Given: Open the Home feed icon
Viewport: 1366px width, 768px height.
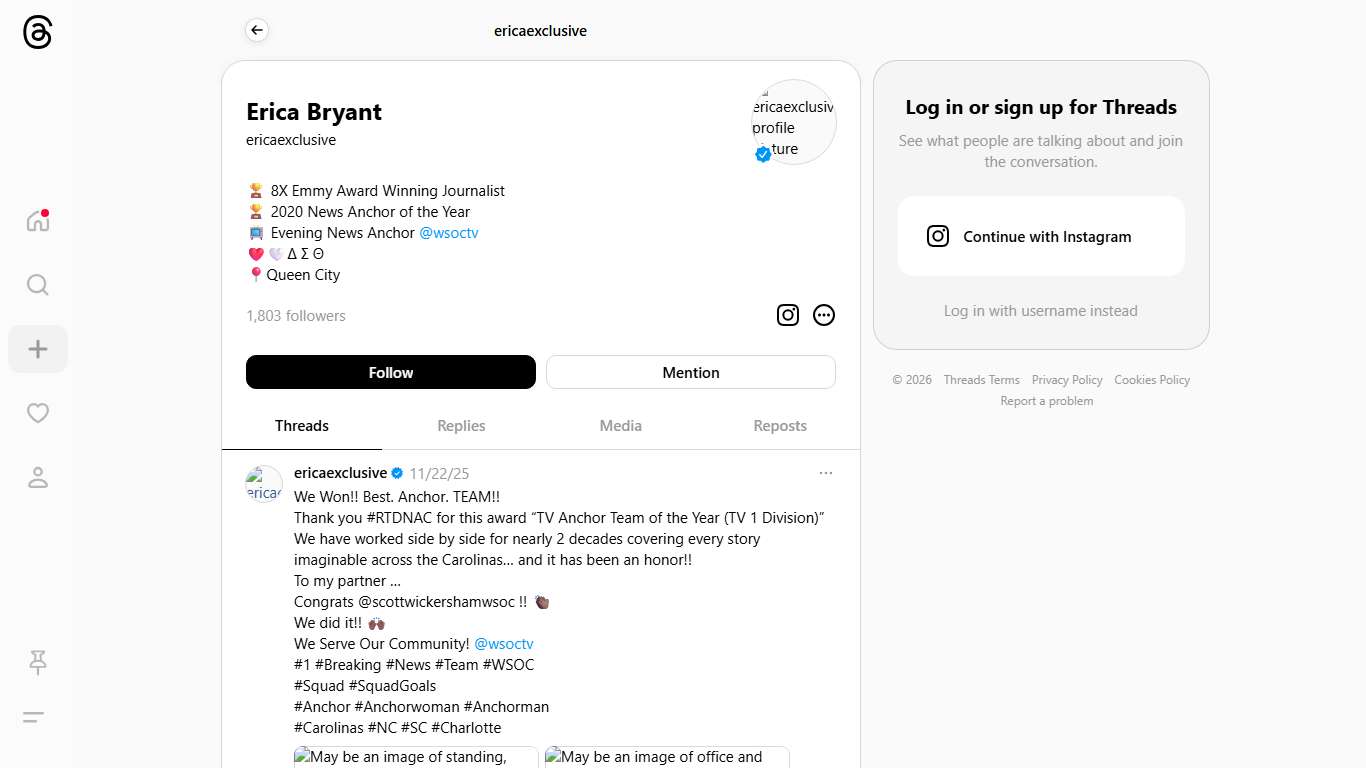Looking at the screenshot, I should pyautogui.click(x=38, y=221).
